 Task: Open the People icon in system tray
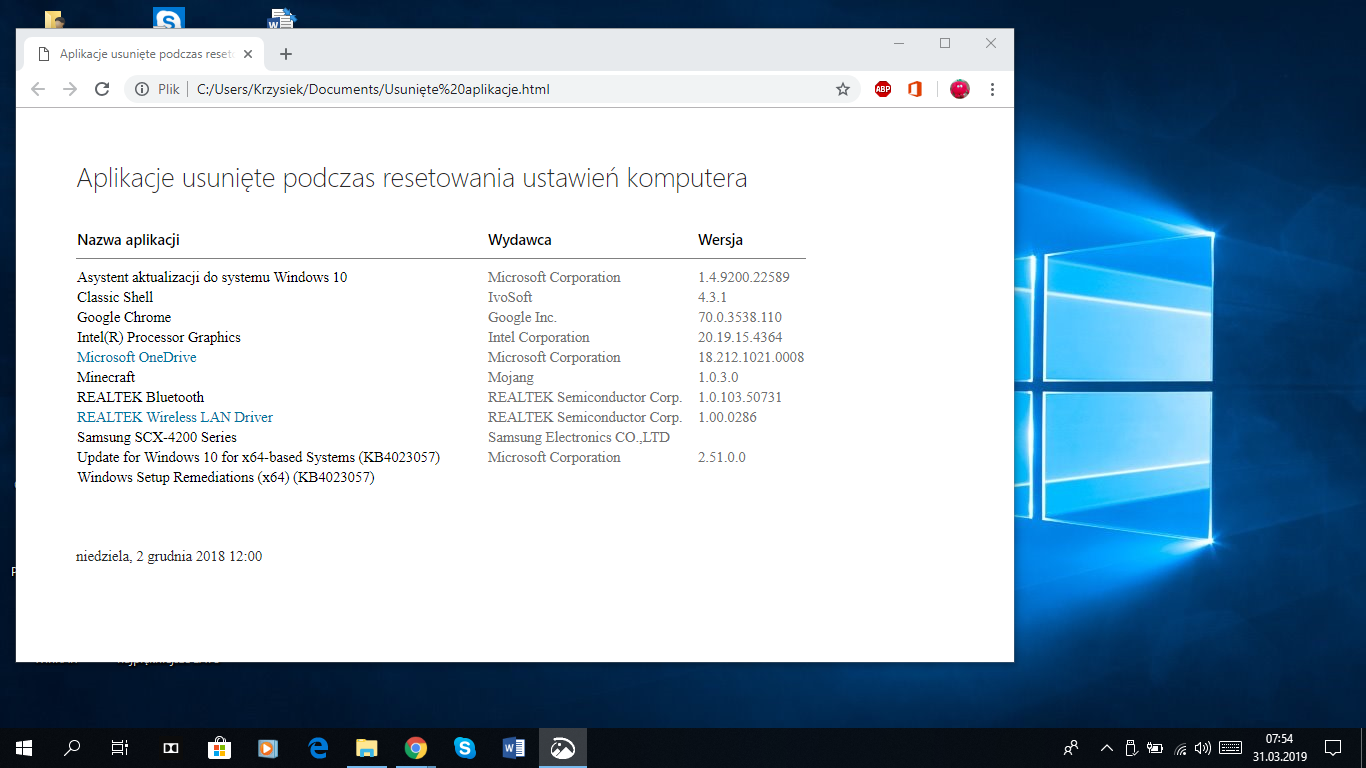pyautogui.click(x=1071, y=747)
